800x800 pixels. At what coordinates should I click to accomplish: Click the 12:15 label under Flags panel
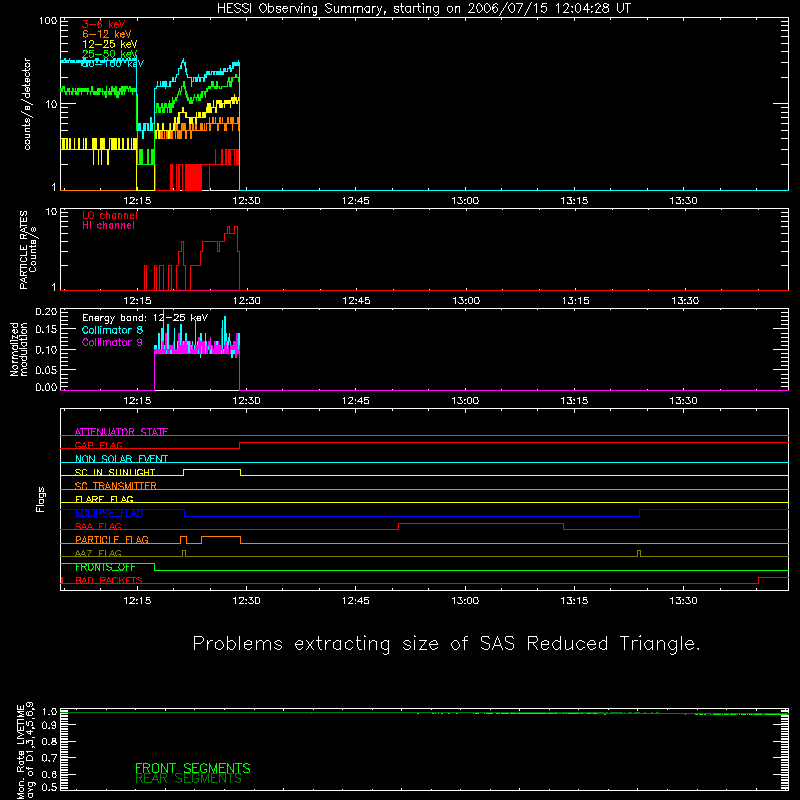(137, 601)
